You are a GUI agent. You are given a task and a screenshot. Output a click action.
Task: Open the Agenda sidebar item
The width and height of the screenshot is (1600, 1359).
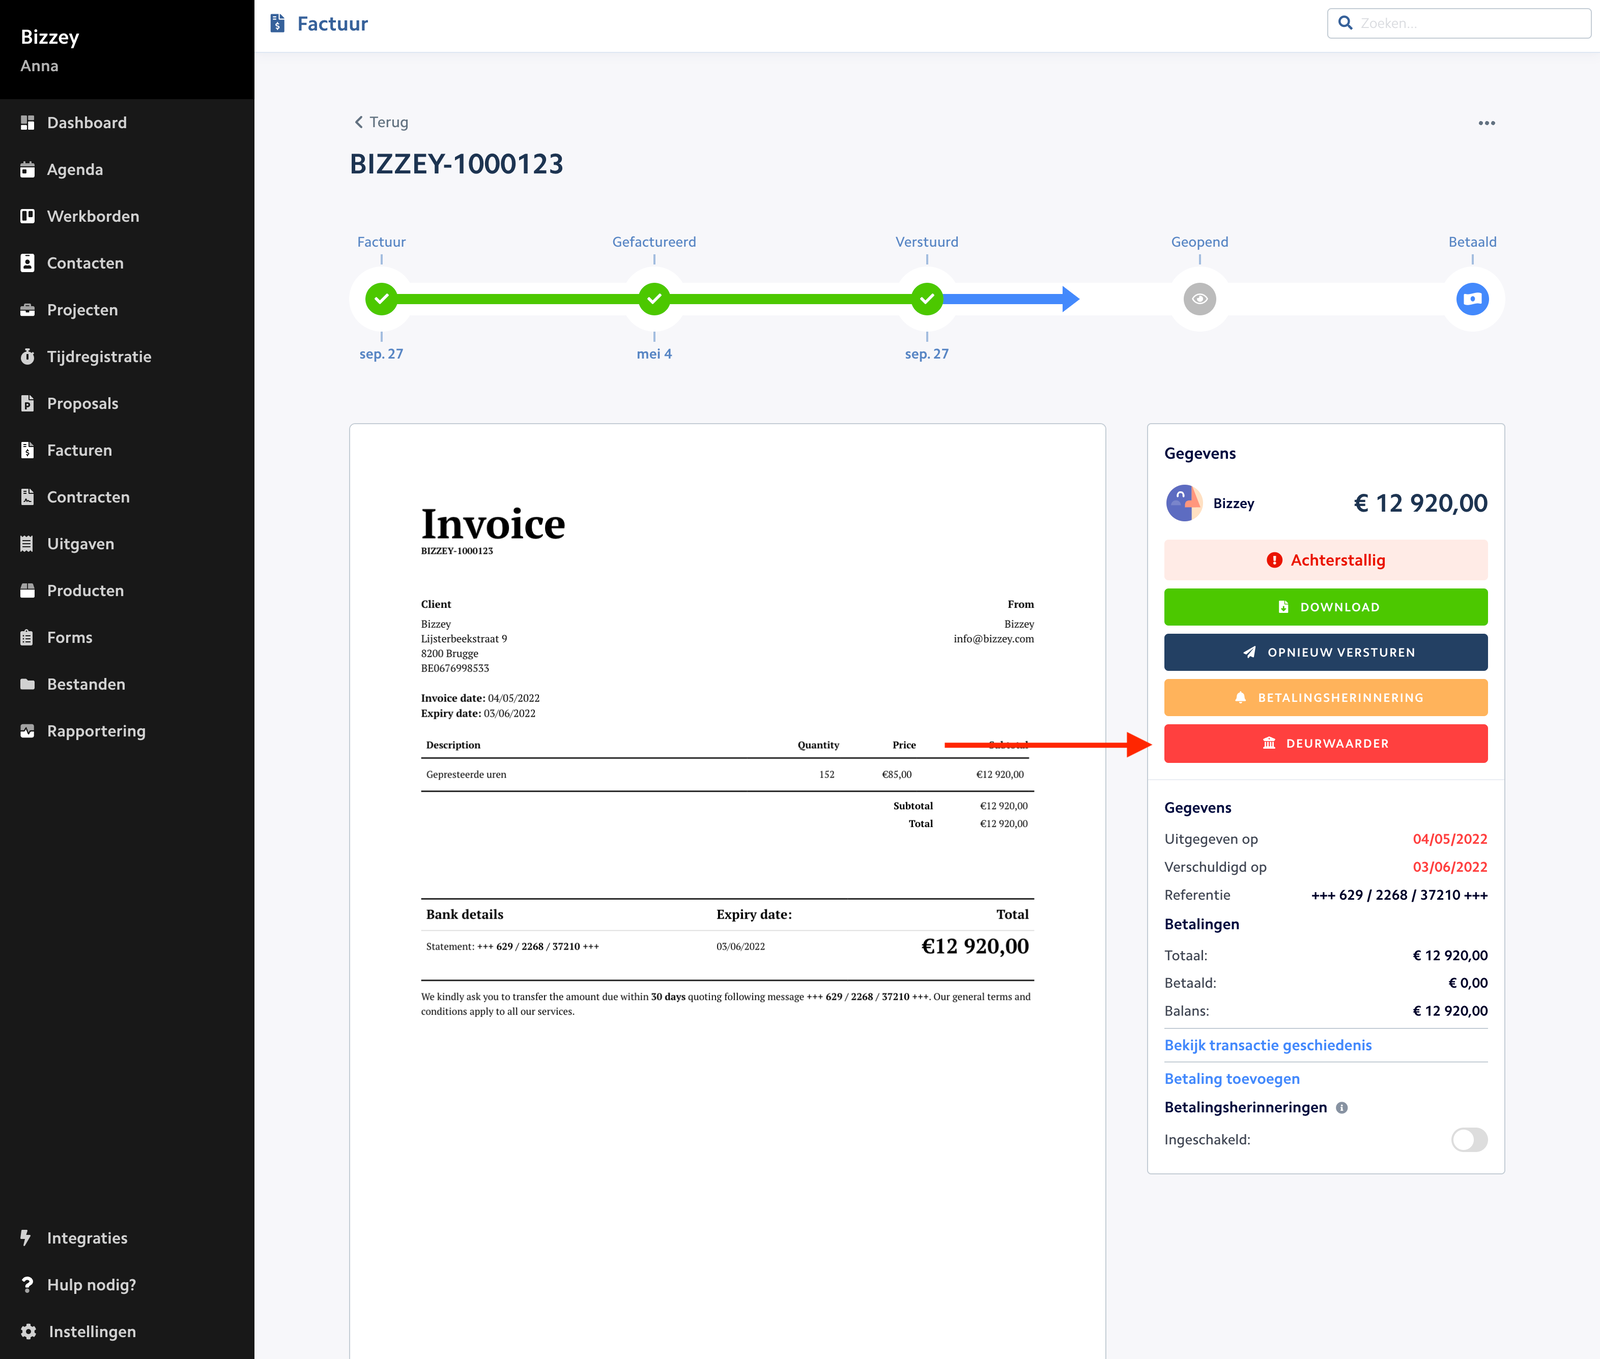tap(127, 170)
